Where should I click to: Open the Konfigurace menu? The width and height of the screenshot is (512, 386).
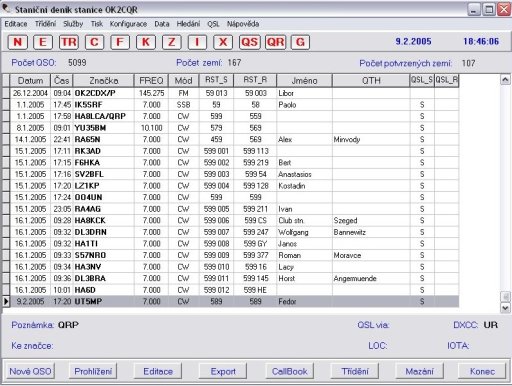[x=128, y=24]
